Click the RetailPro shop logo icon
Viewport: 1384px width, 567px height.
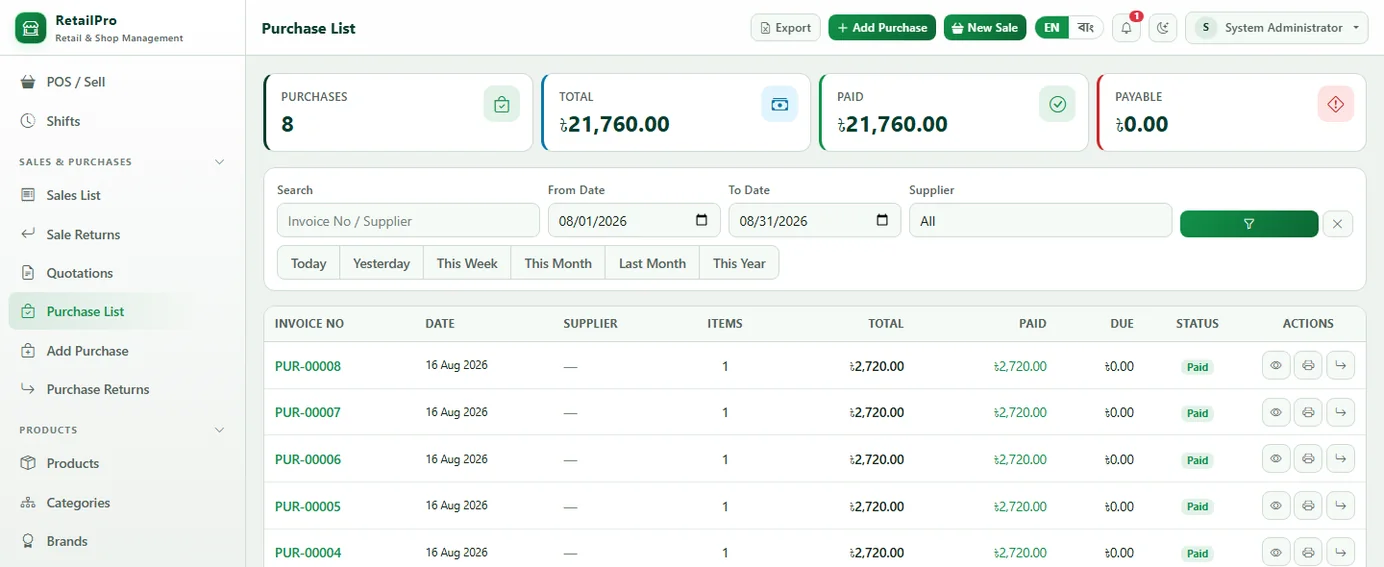(x=31, y=28)
